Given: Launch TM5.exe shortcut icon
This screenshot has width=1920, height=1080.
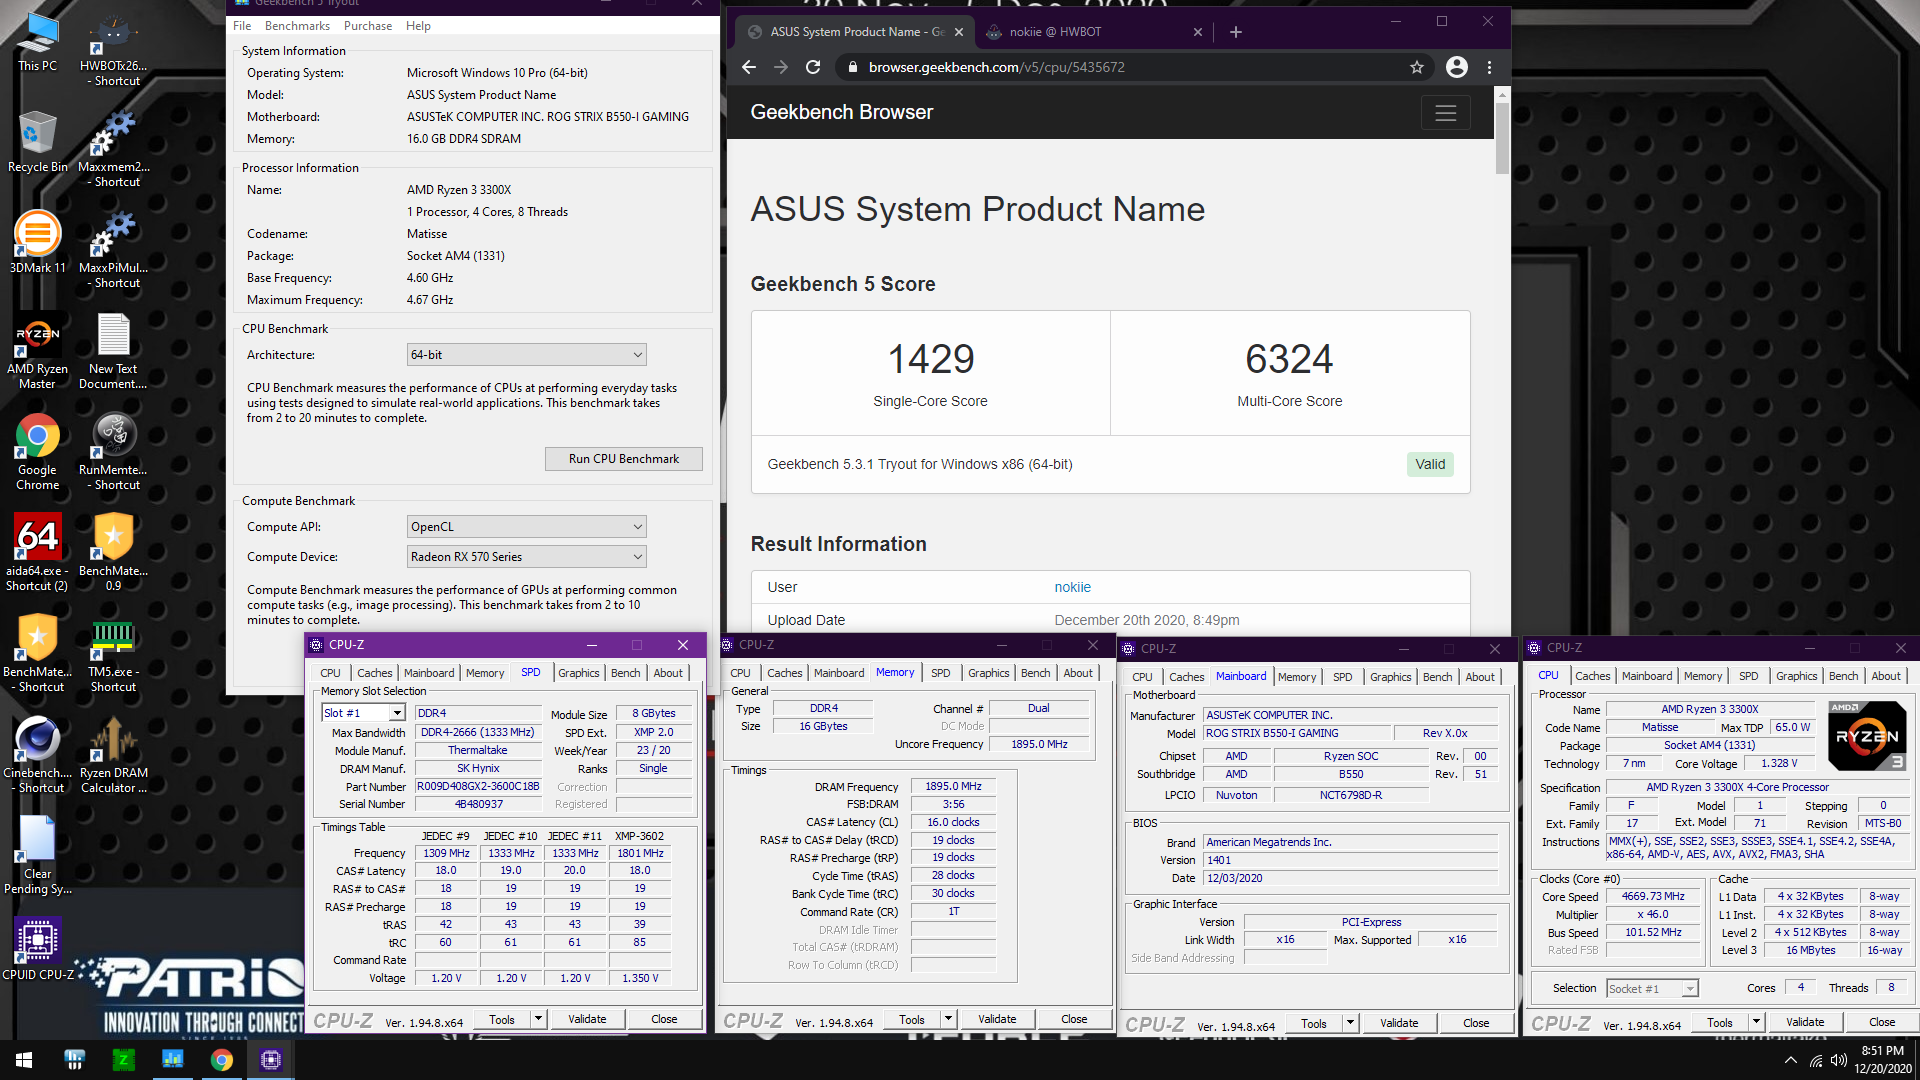Looking at the screenshot, I should (x=113, y=654).
